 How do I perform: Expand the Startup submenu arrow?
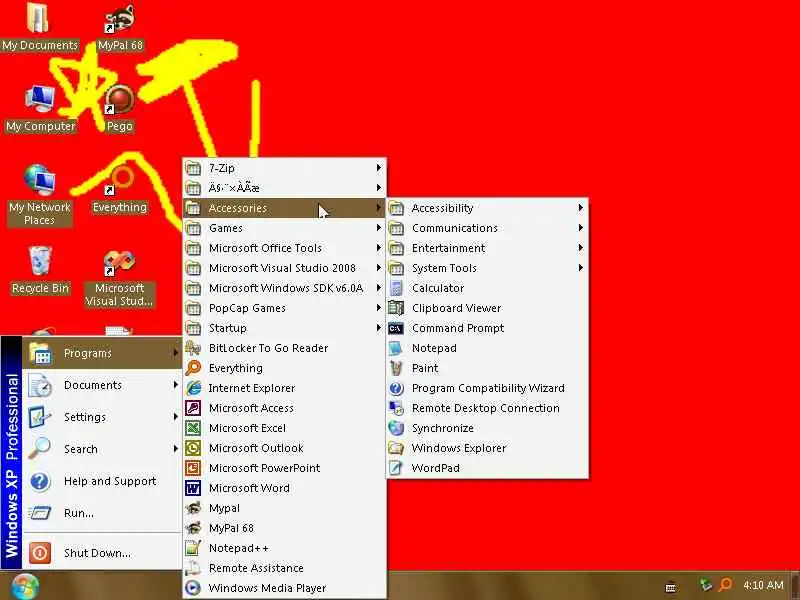click(x=379, y=328)
